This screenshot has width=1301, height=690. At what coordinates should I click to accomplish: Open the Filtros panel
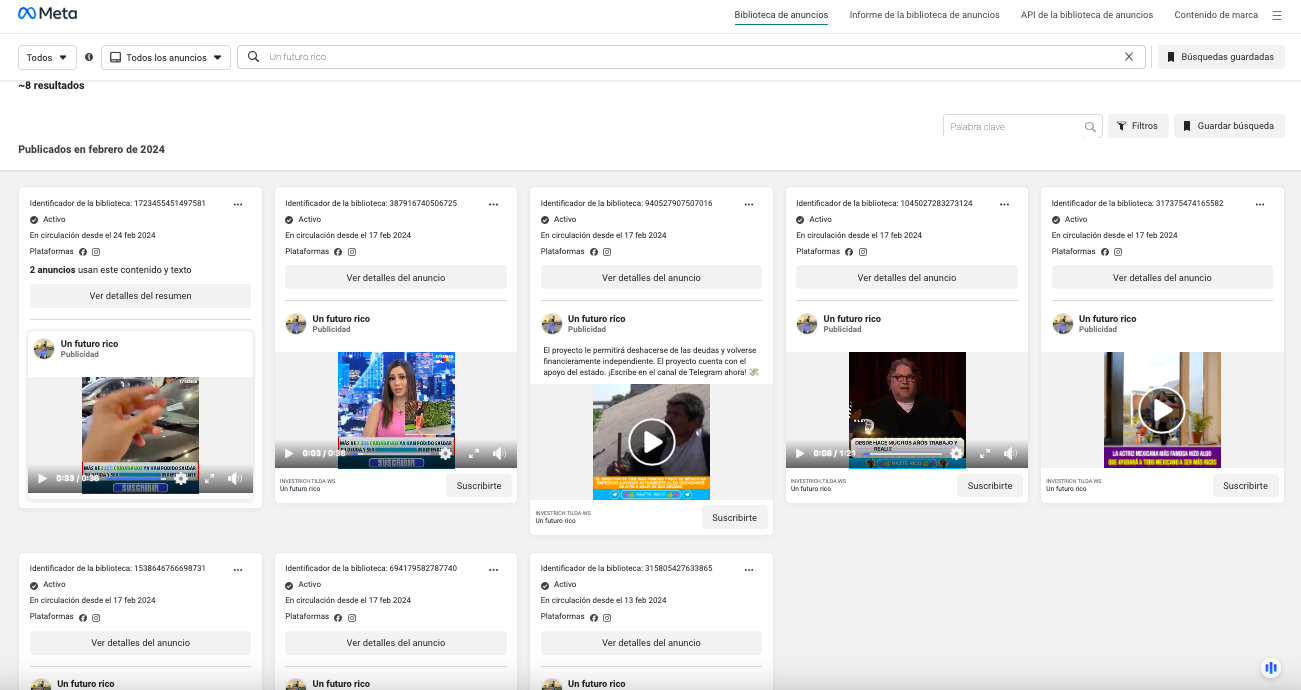coord(1138,126)
